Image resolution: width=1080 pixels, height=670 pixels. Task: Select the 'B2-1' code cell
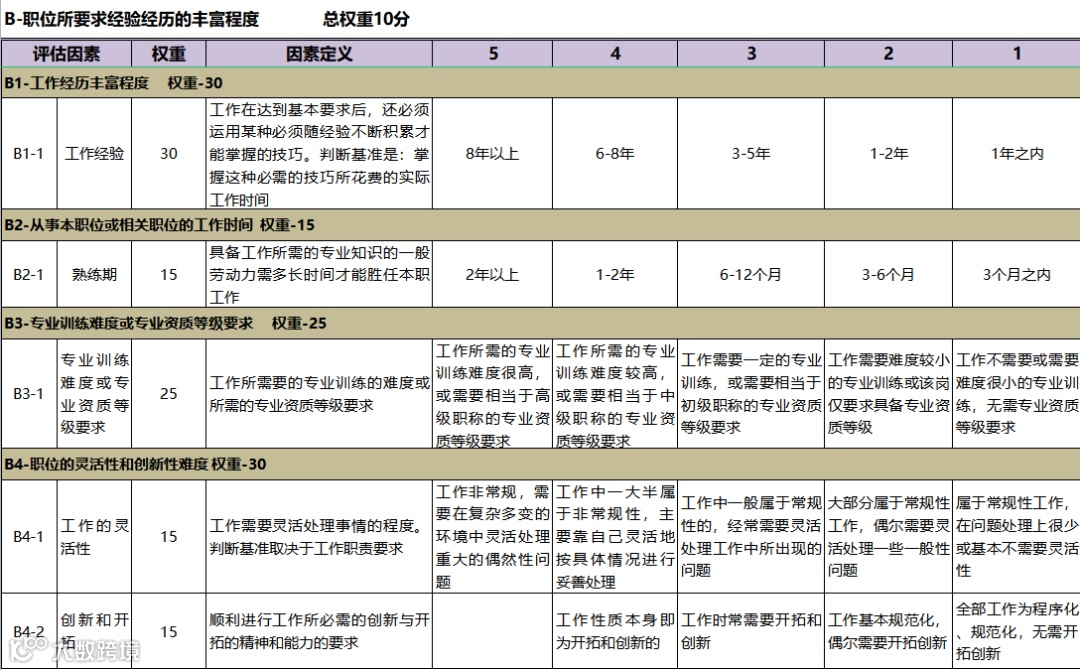29,274
